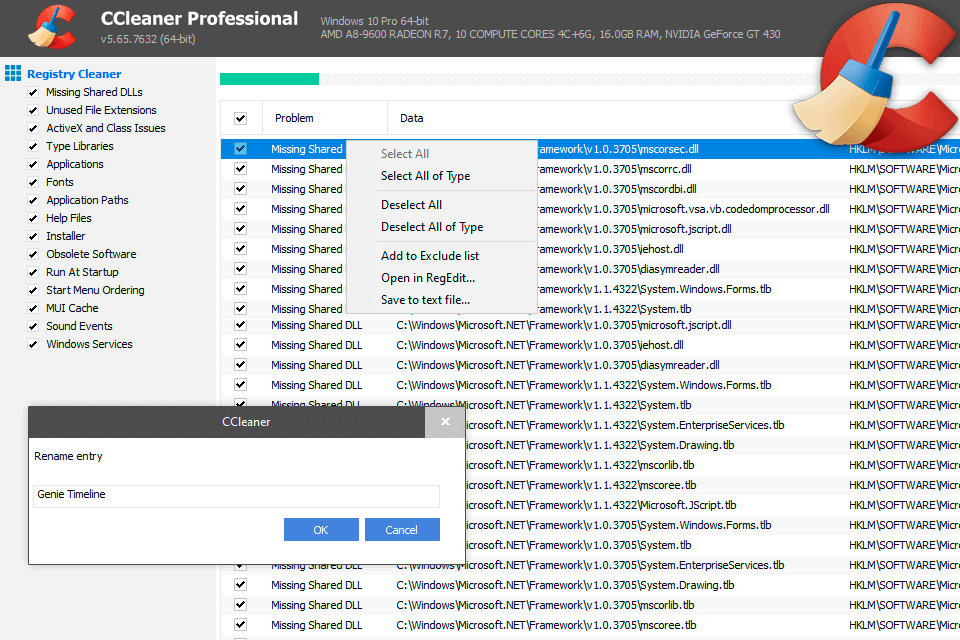Image resolution: width=960 pixels, height=640 pixels.
Task: Choose Deselect All of Type menu entry
Action: coord(432,227)
